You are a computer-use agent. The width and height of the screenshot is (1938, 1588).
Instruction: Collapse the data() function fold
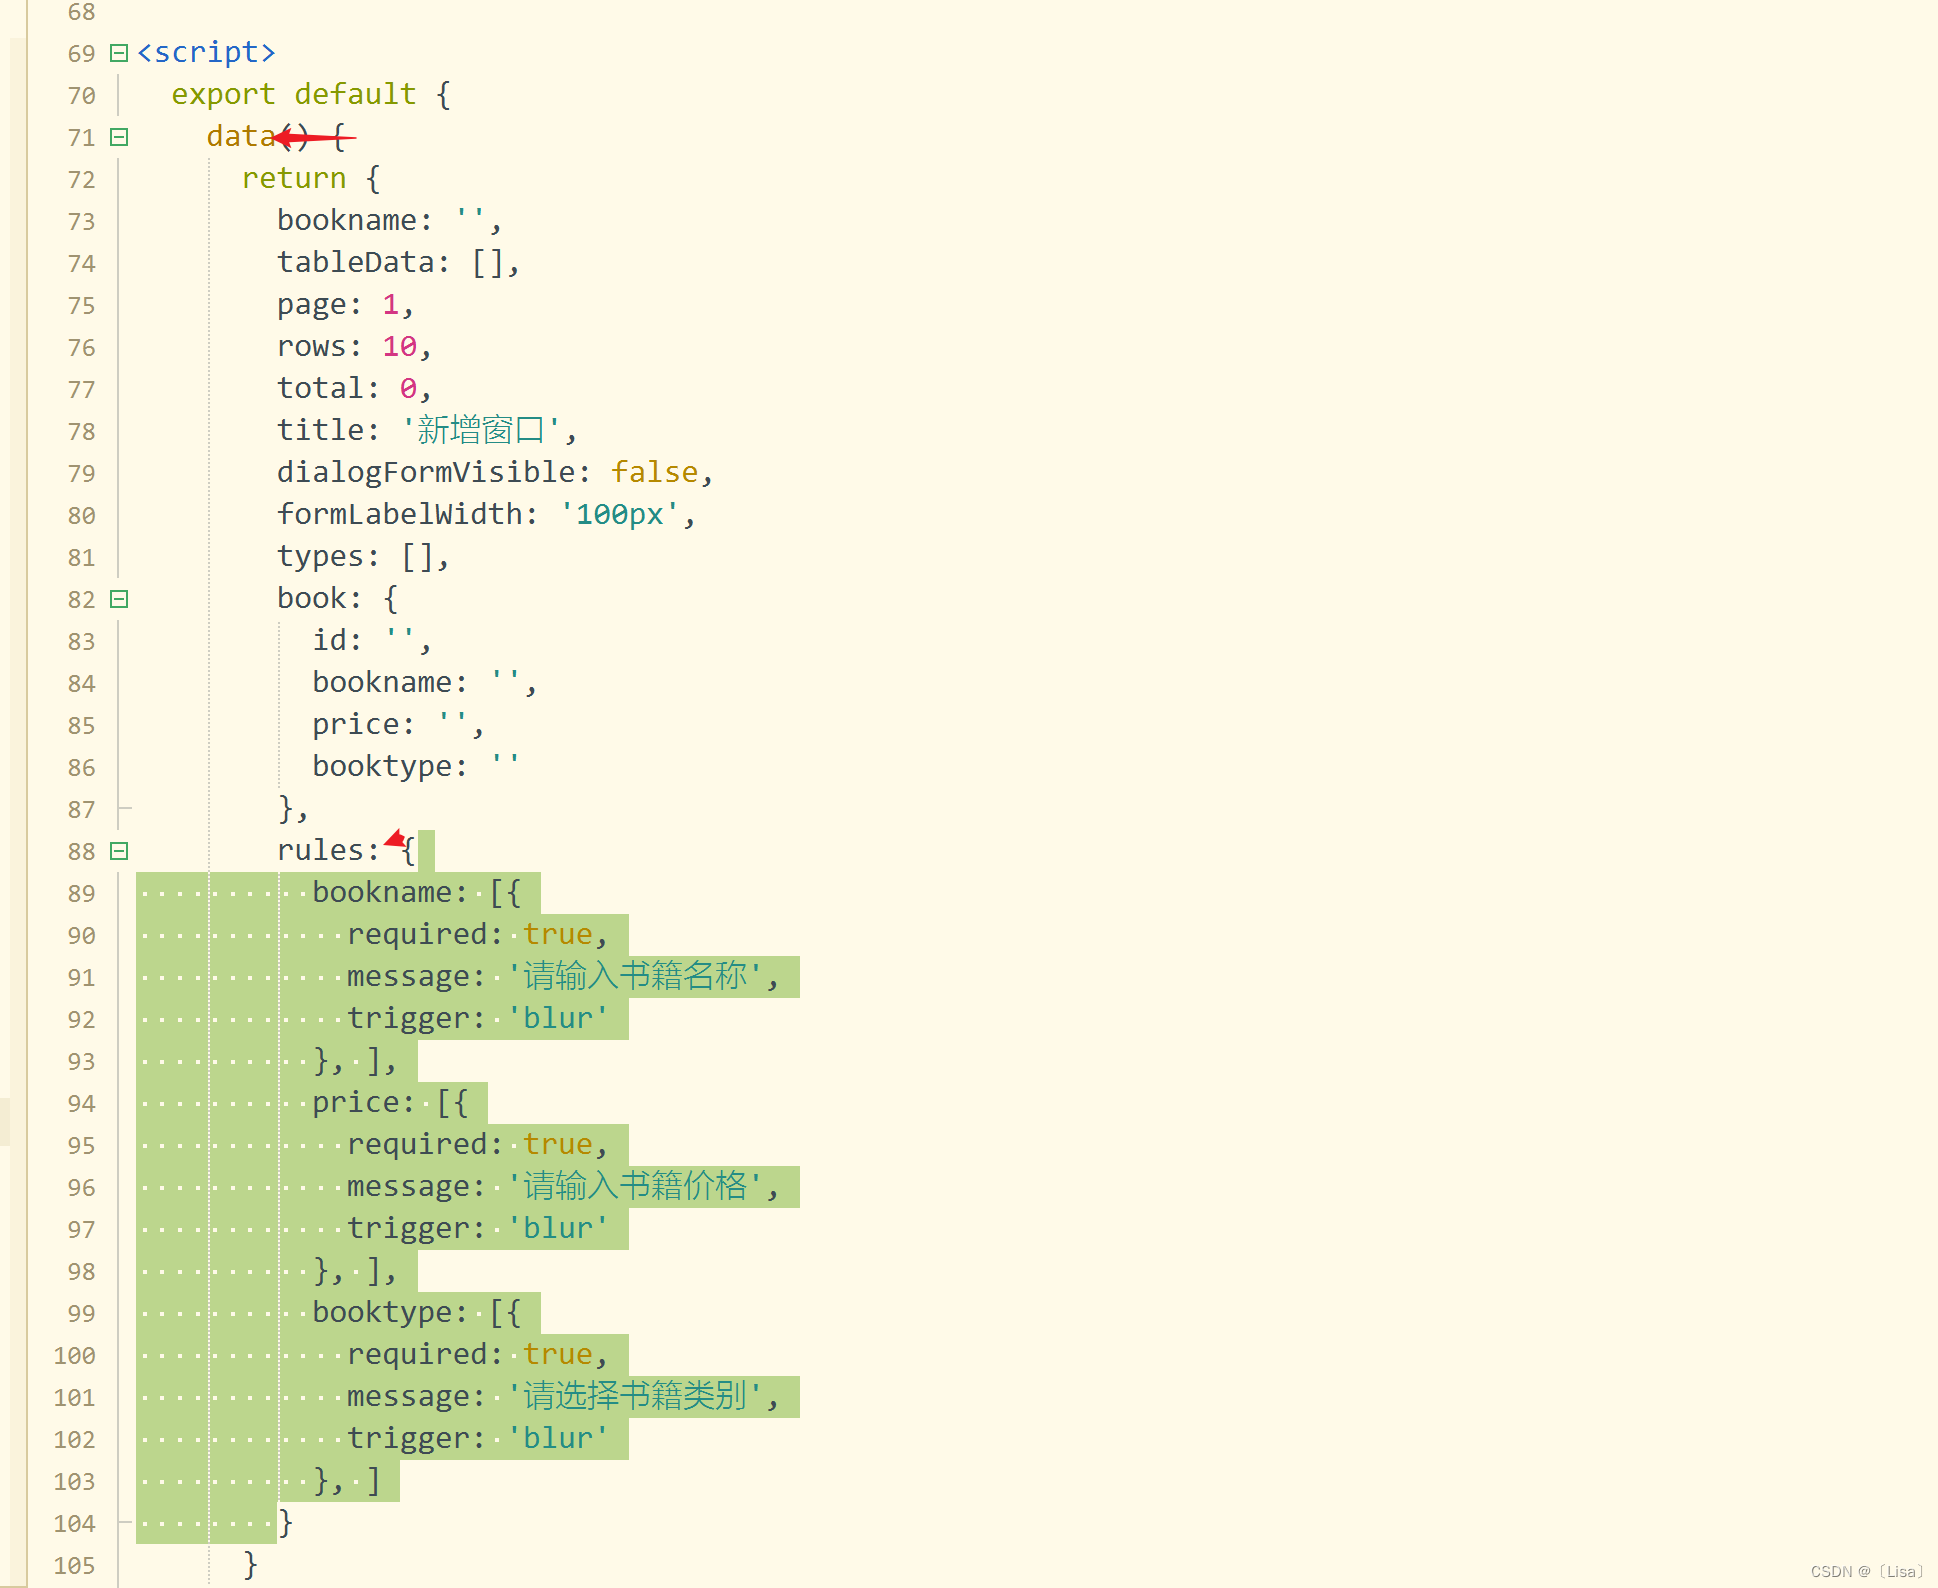click(x=119, y=137)
